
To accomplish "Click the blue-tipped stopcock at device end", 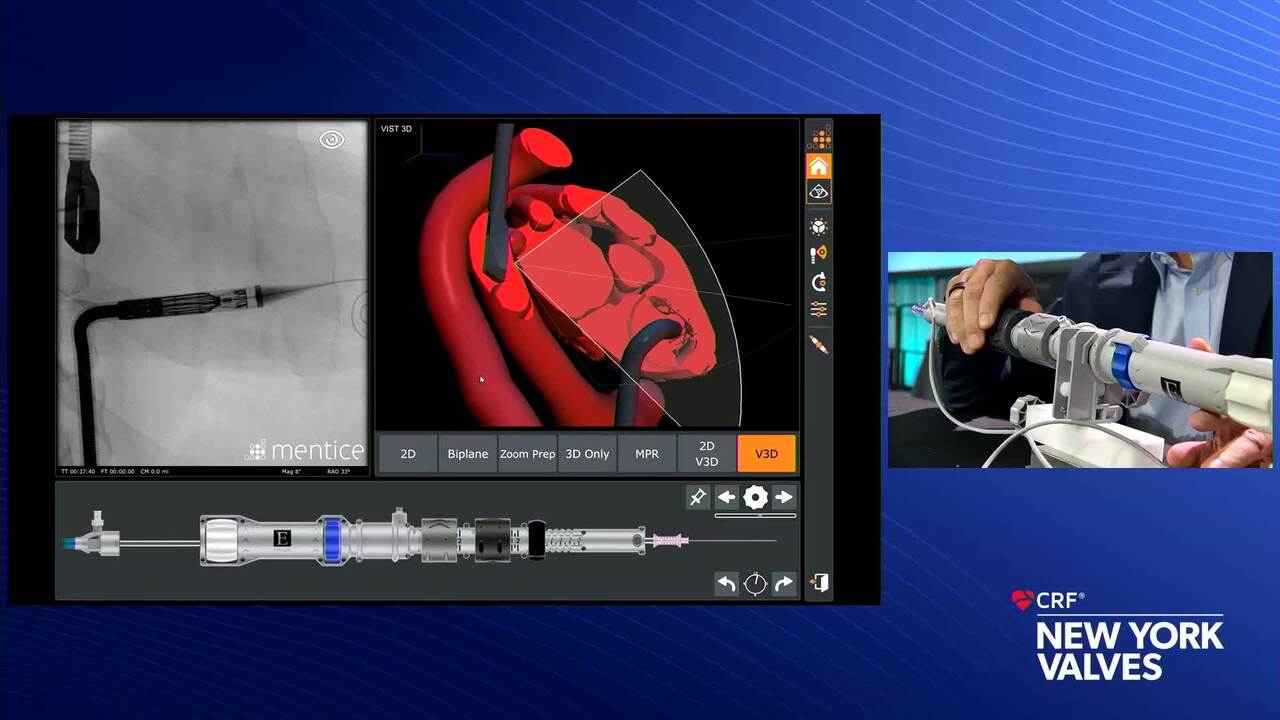I will pyautogui.click(x=90, y=540).
